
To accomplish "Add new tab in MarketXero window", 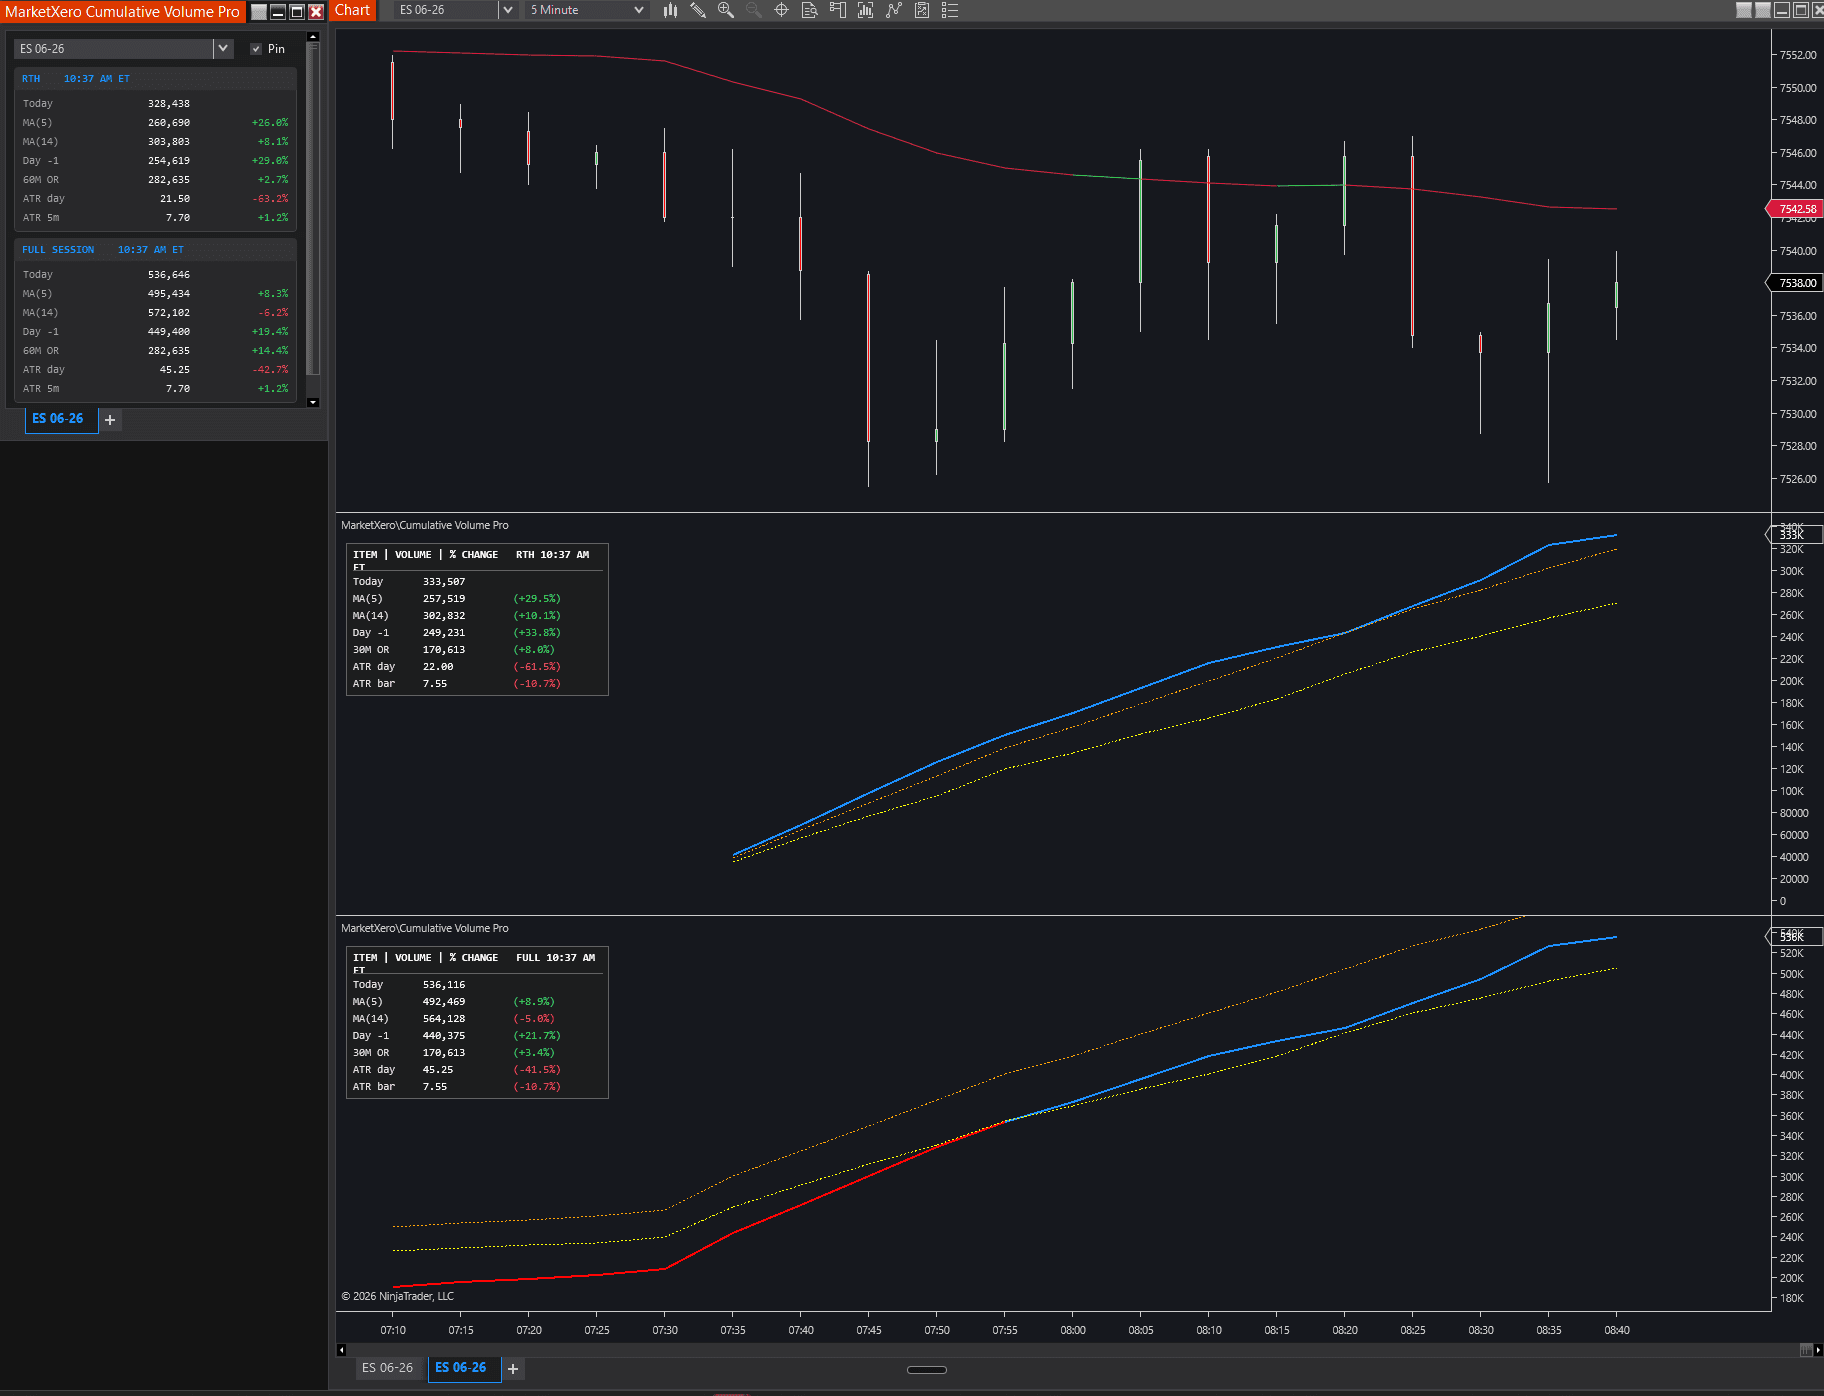I will [110, 420].
